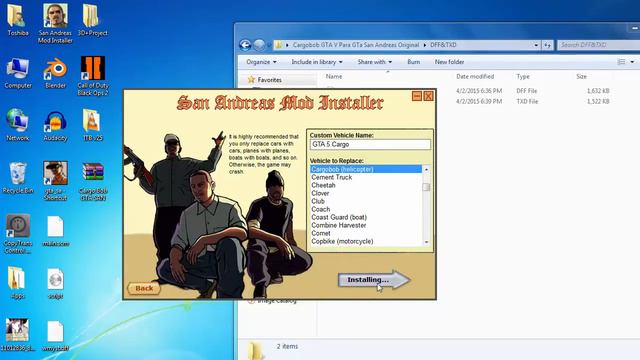This screenshot has width=640, height=360.
Task: Click DFF&TXD segment in address bar
Action: coord(443,45)
